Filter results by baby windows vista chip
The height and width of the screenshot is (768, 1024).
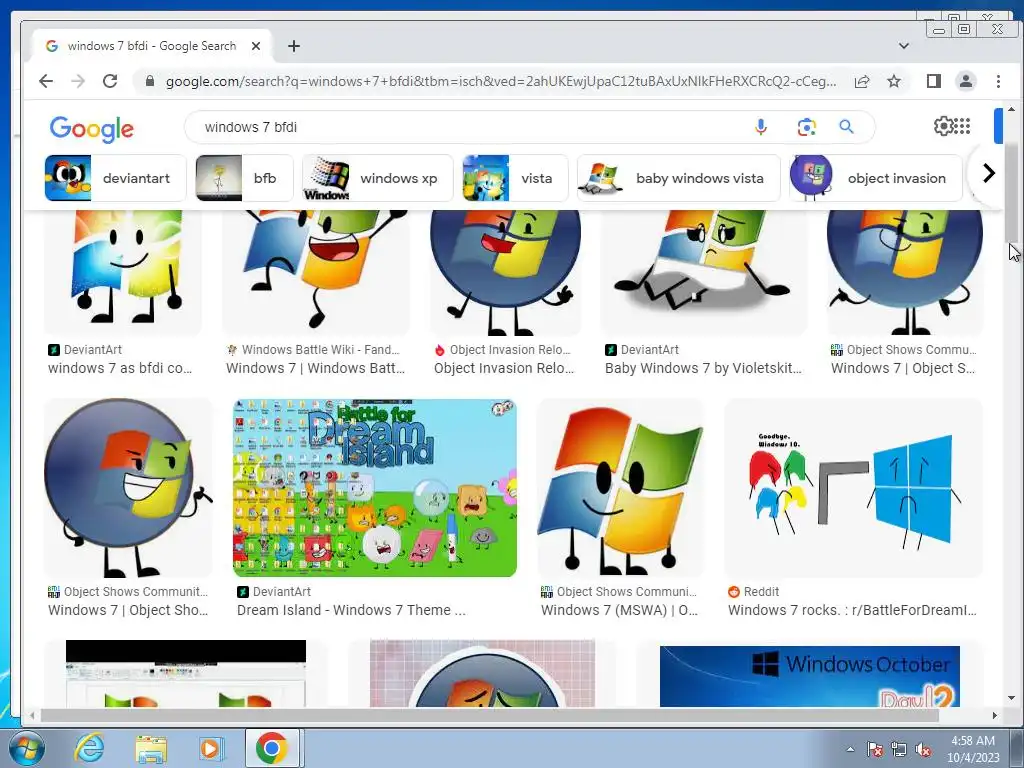pyautogui.click(x=679, y=178)
